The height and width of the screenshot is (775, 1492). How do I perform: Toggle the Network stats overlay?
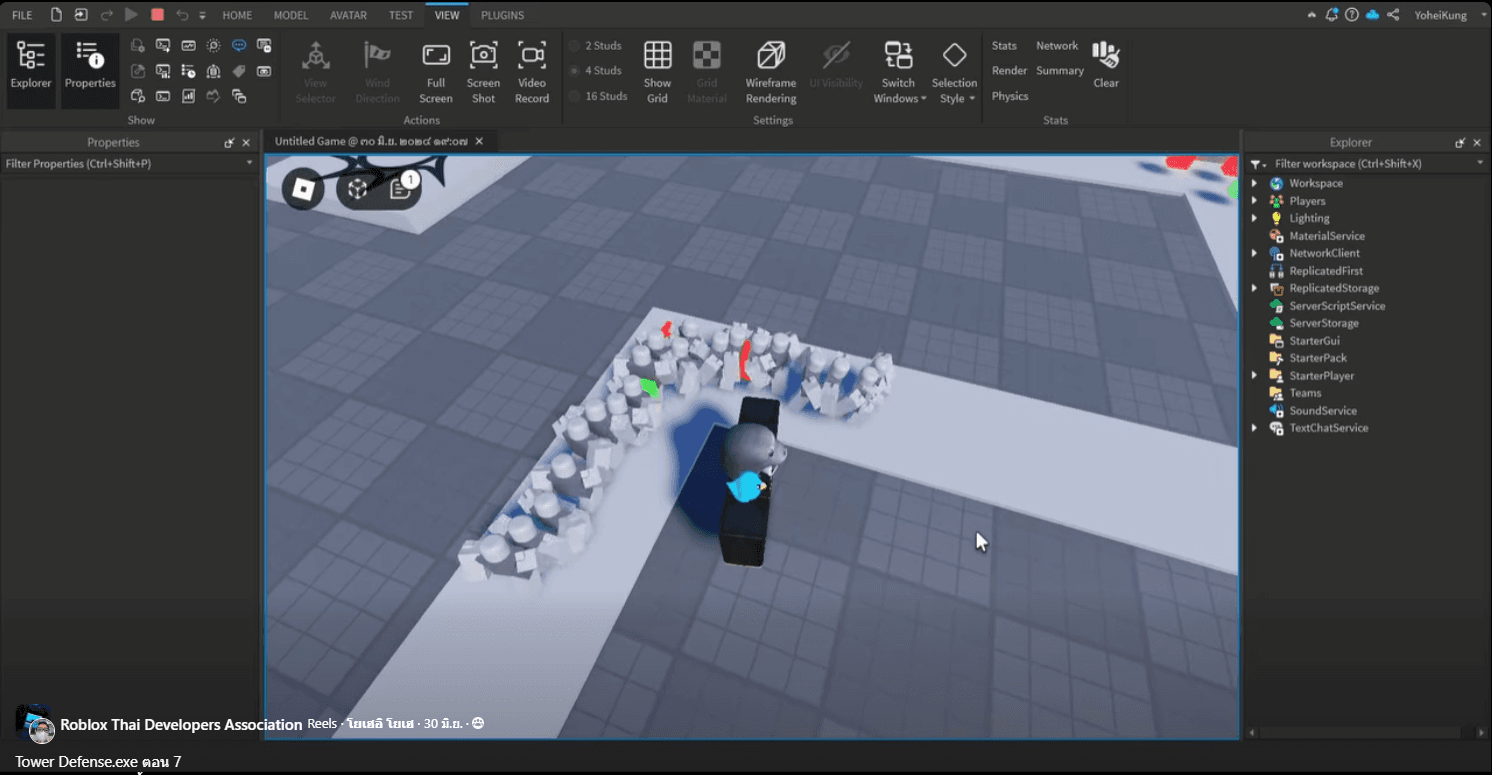(x=1057, y=46)
